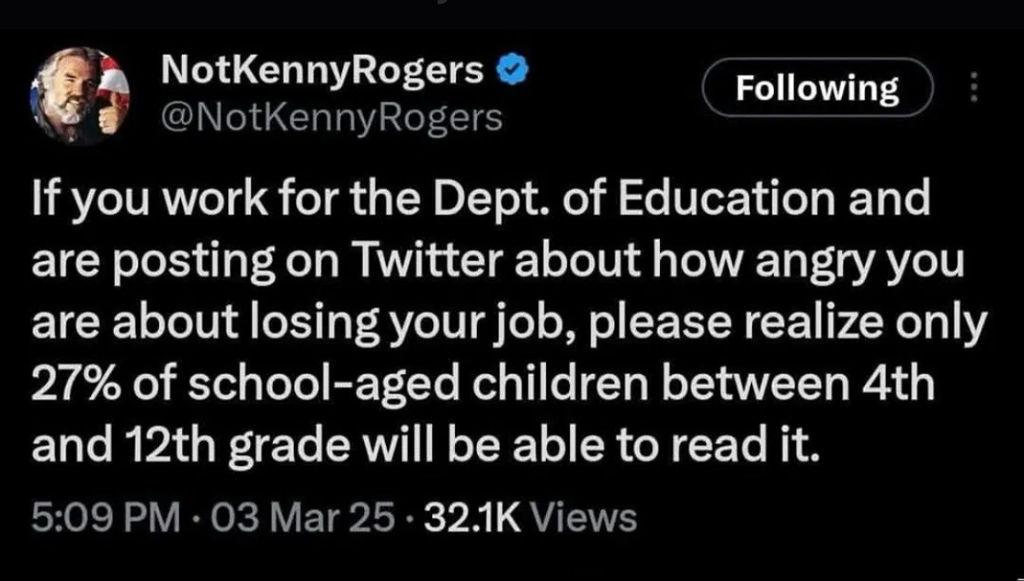The image size is (1024, 581).
Task: Click the word Views beside the count
Action: (x=583, y=517)
